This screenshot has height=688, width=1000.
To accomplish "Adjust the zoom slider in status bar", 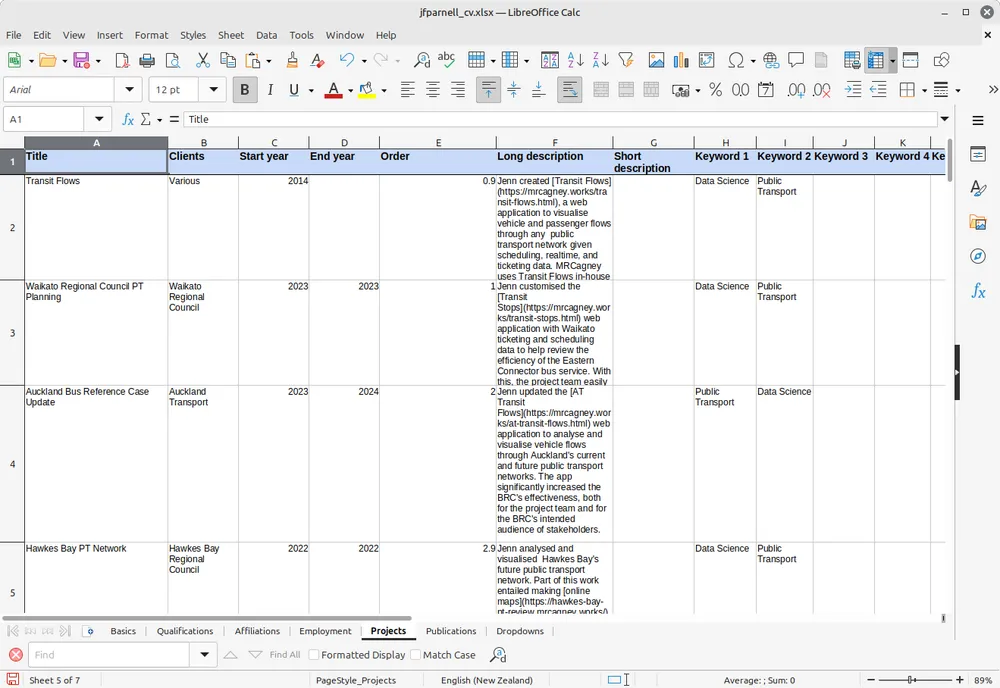I will click(911, 680).
